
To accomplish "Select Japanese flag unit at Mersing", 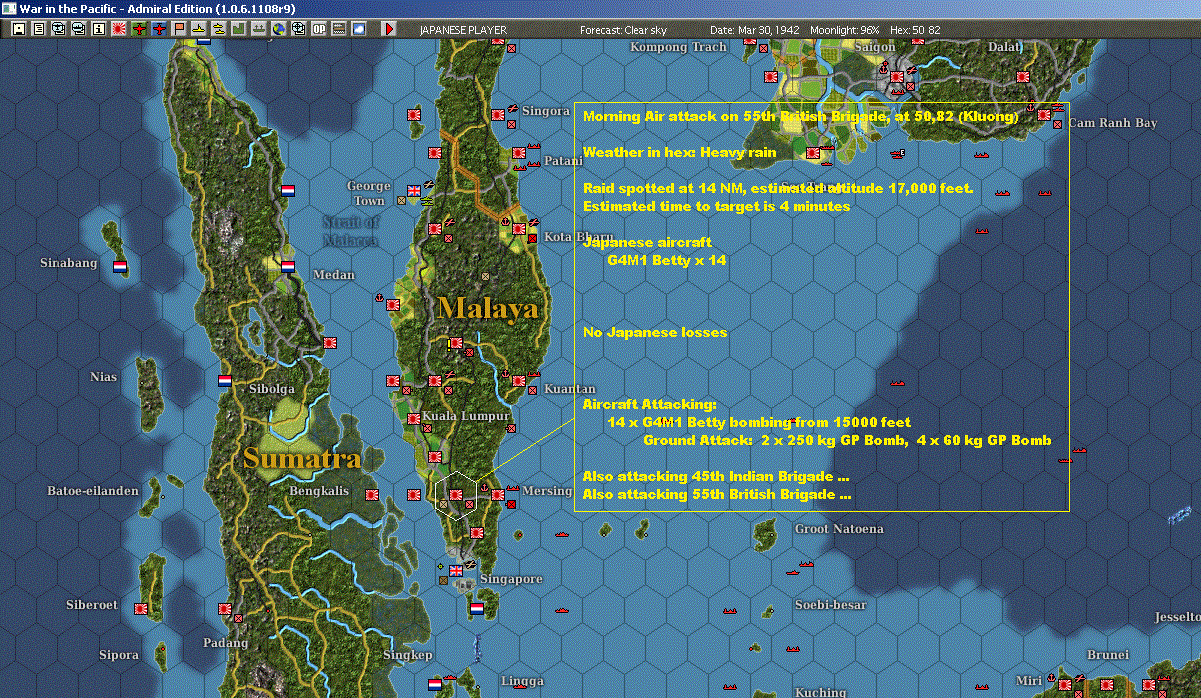I will 498,494.
